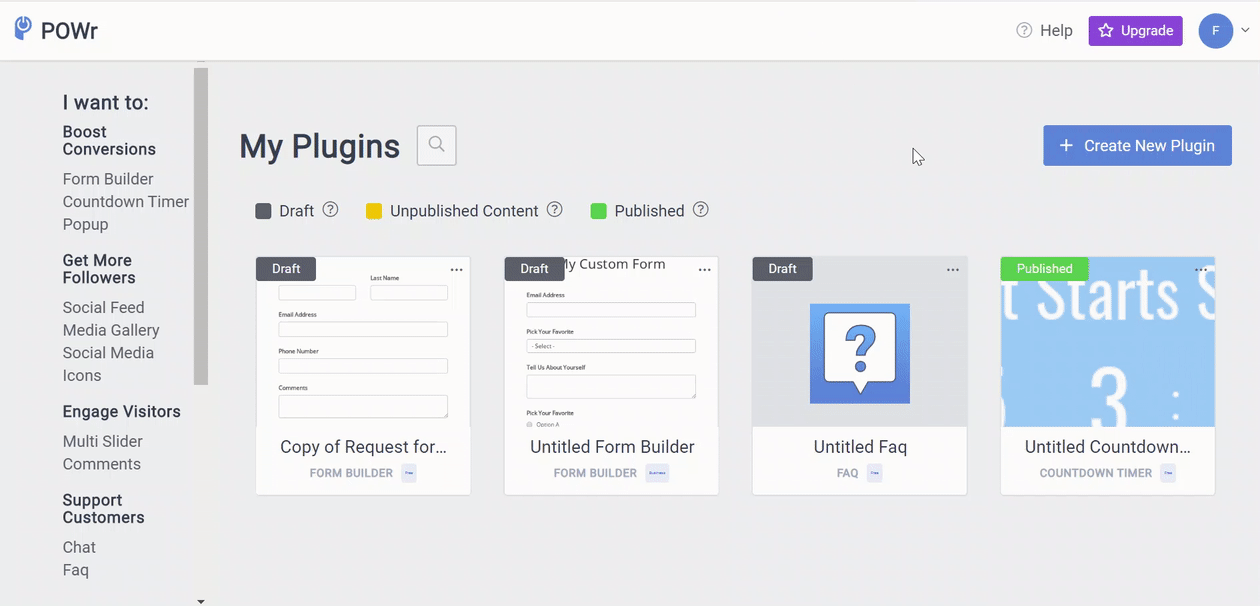Click the Free badge on Untitled Faq card
The height and width of the screenshot is (606, 1260).
(x=874, y=473)
